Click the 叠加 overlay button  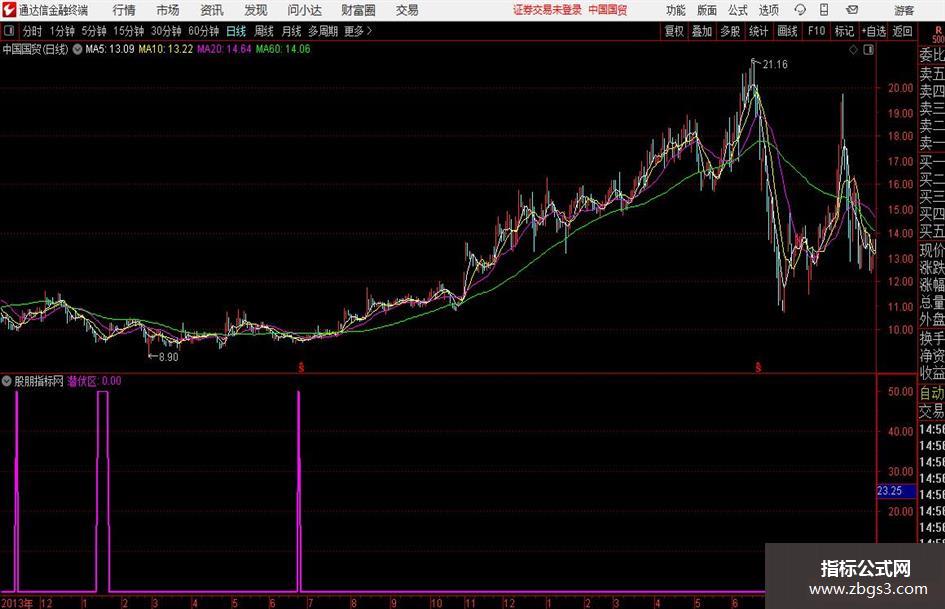702,31
